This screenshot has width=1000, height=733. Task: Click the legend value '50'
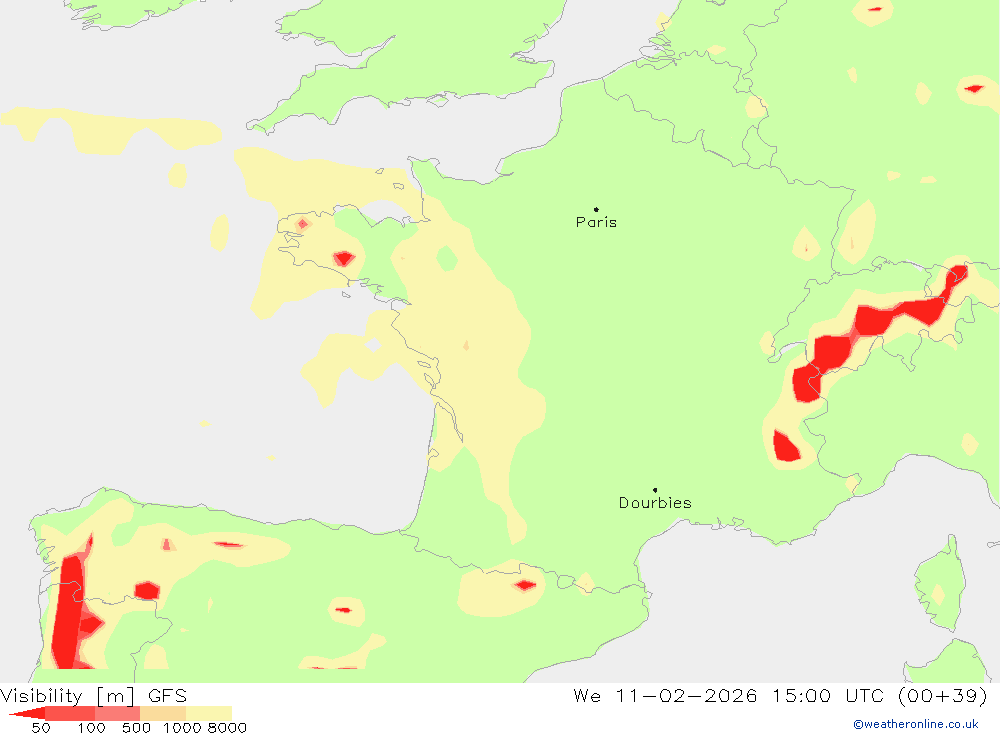point(41,727)
